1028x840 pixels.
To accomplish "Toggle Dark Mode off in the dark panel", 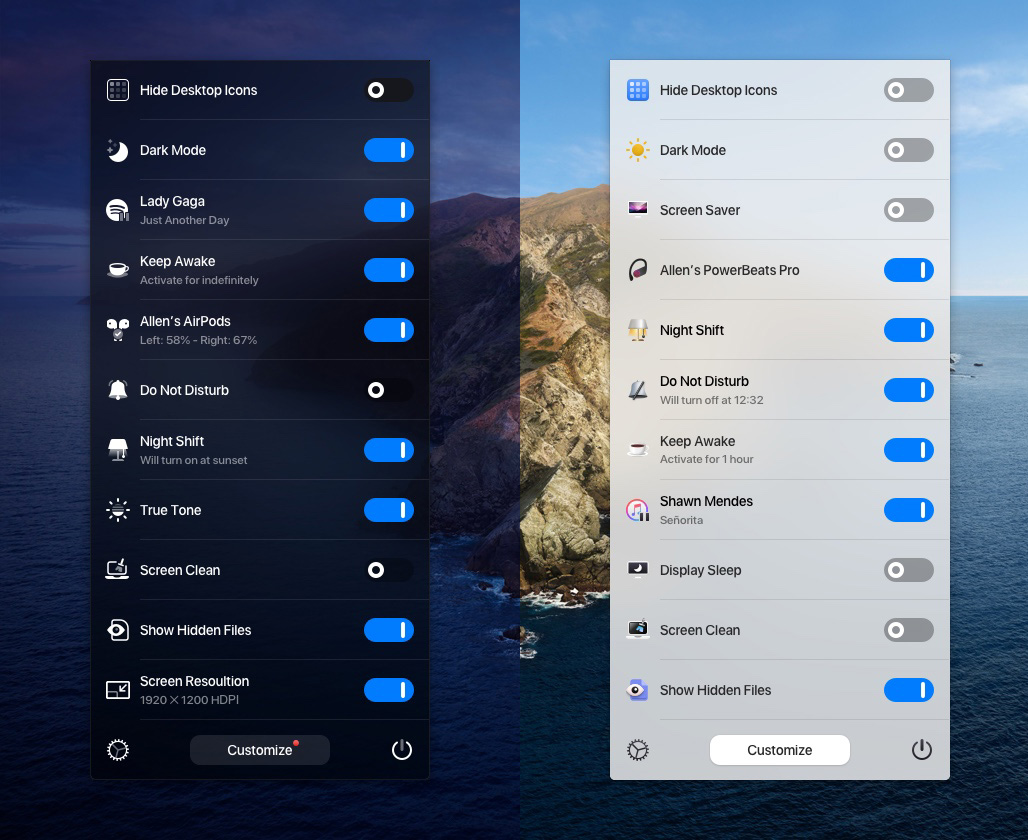I will point(388,150).
